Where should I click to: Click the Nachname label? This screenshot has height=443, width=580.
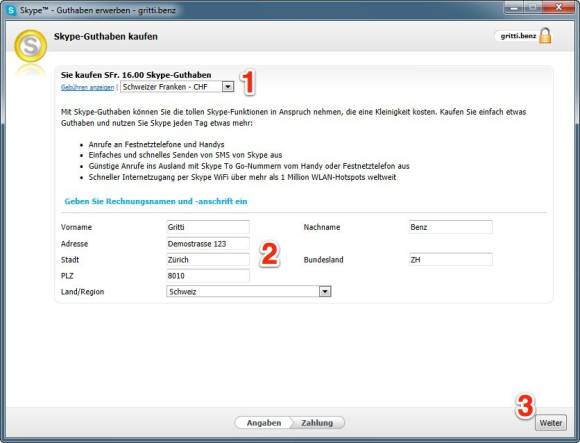(322, 227)
